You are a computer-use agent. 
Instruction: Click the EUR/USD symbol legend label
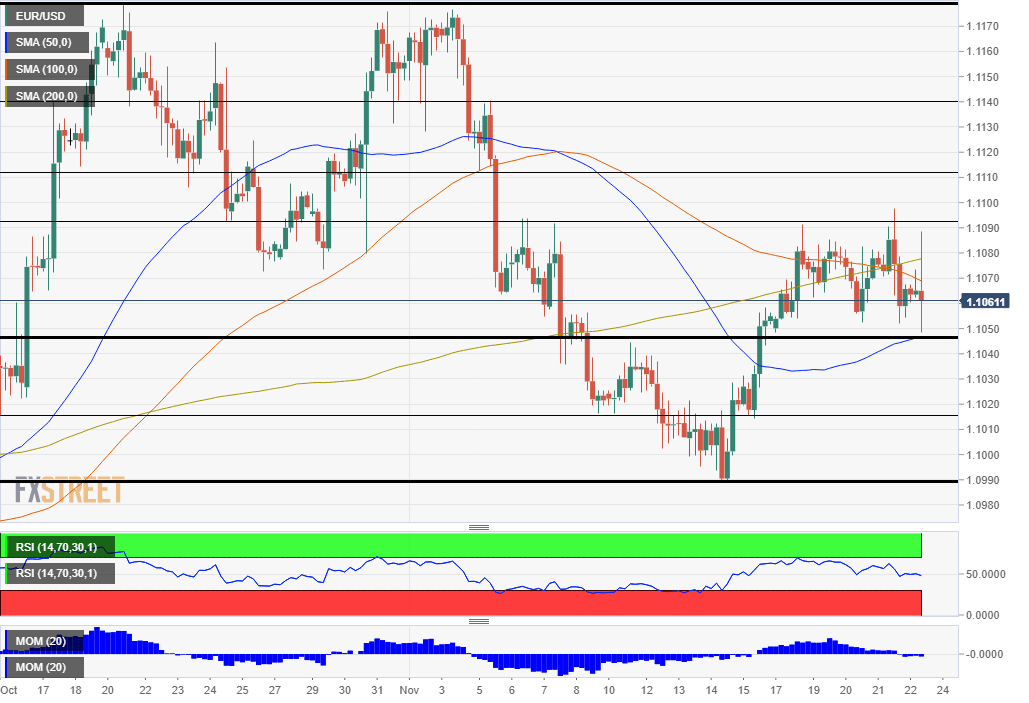click(42, 17)
